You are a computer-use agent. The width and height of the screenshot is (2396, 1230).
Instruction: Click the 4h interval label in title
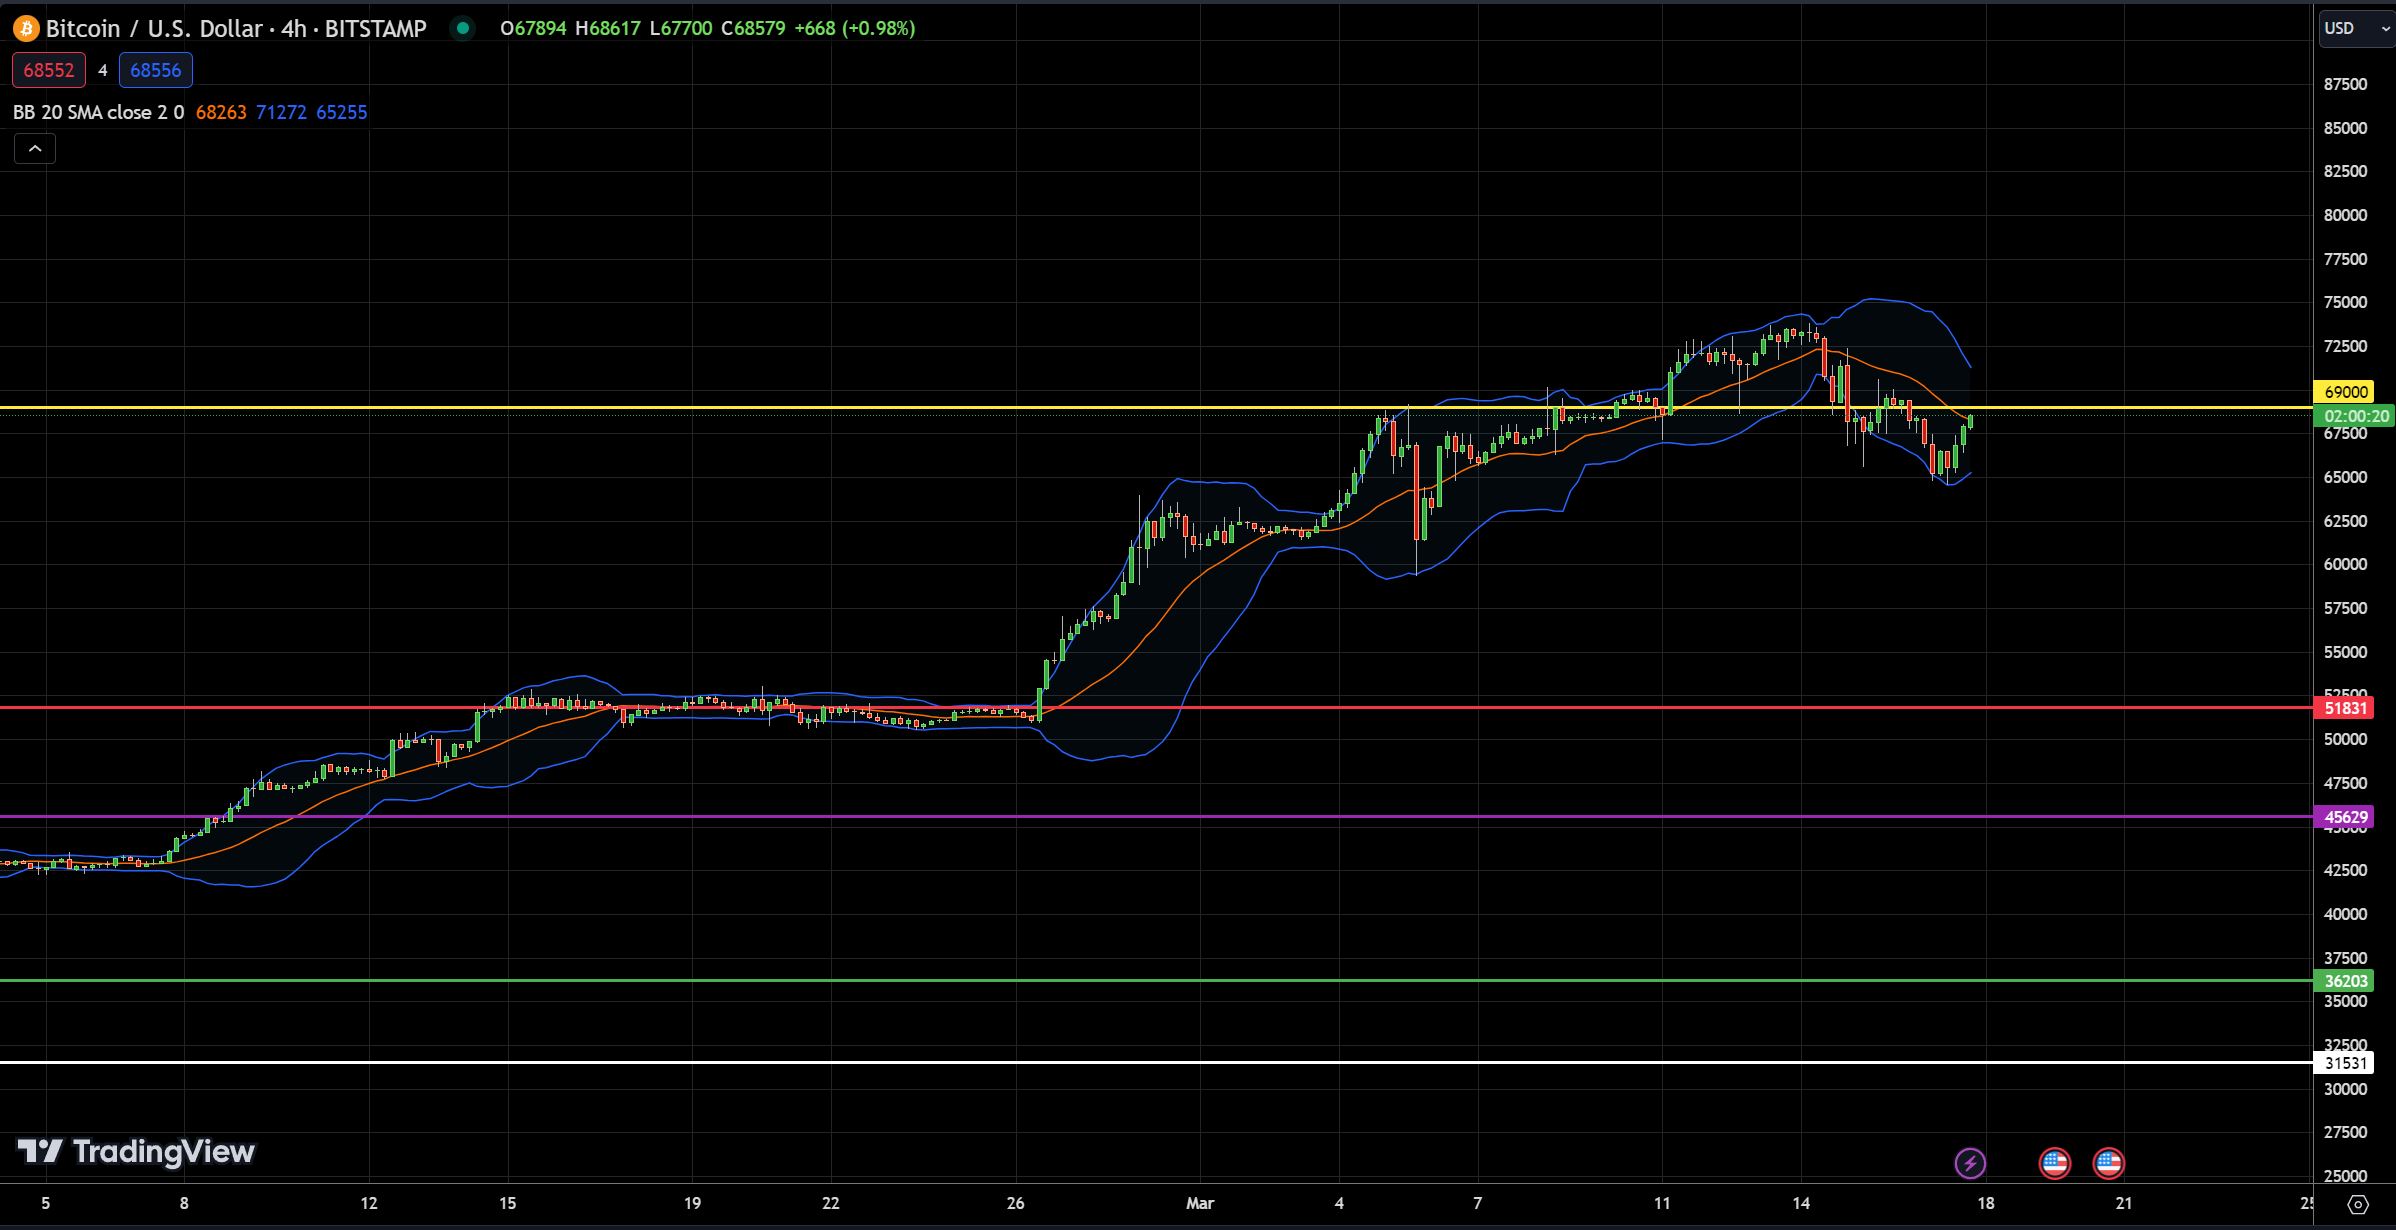pyautogui.click(x=294, y=28)
